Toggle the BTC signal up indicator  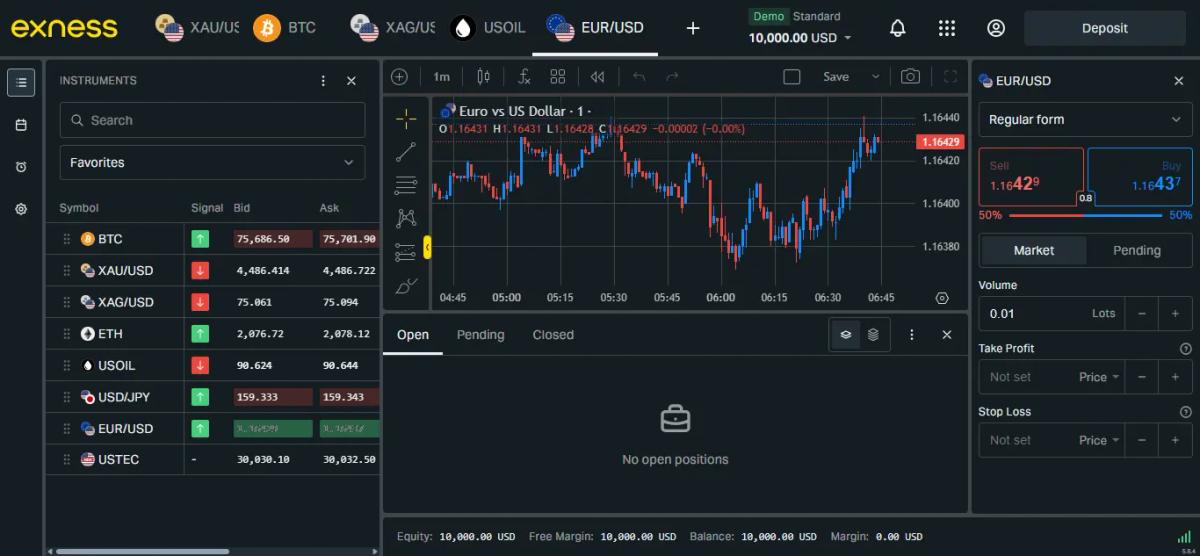(200, 239)
